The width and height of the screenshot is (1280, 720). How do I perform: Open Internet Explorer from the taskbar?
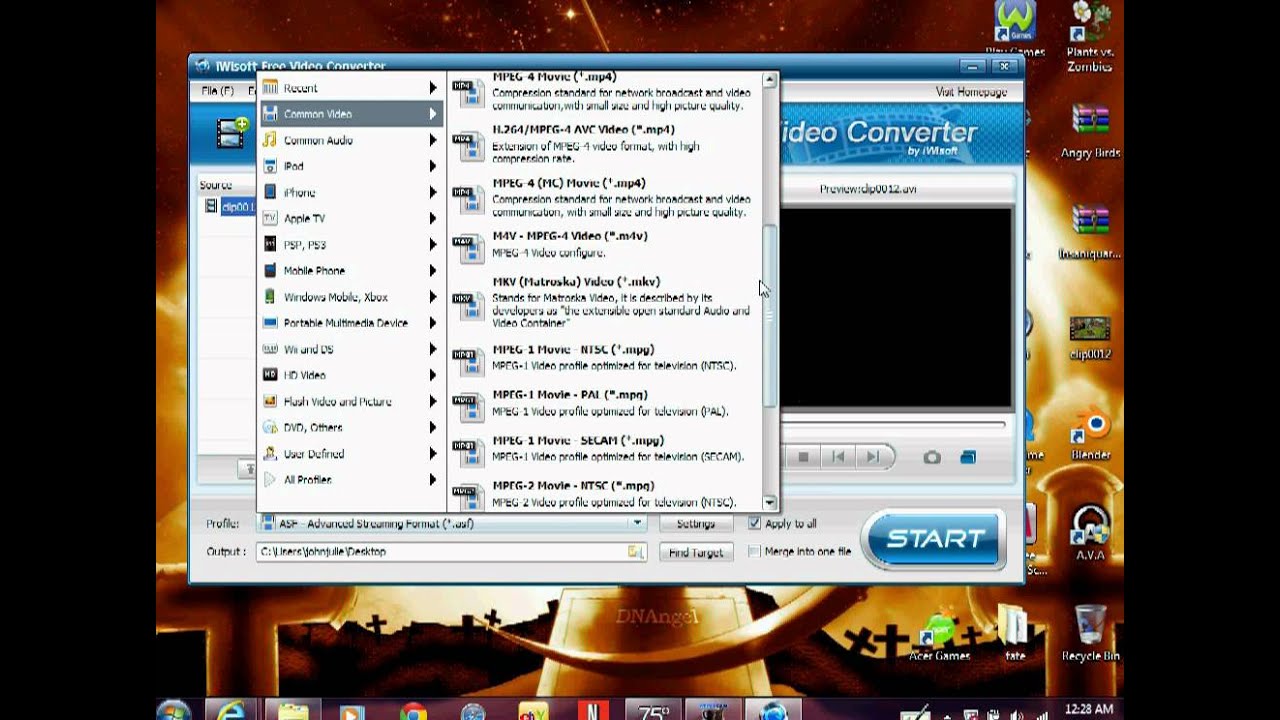tap(233, 711)
